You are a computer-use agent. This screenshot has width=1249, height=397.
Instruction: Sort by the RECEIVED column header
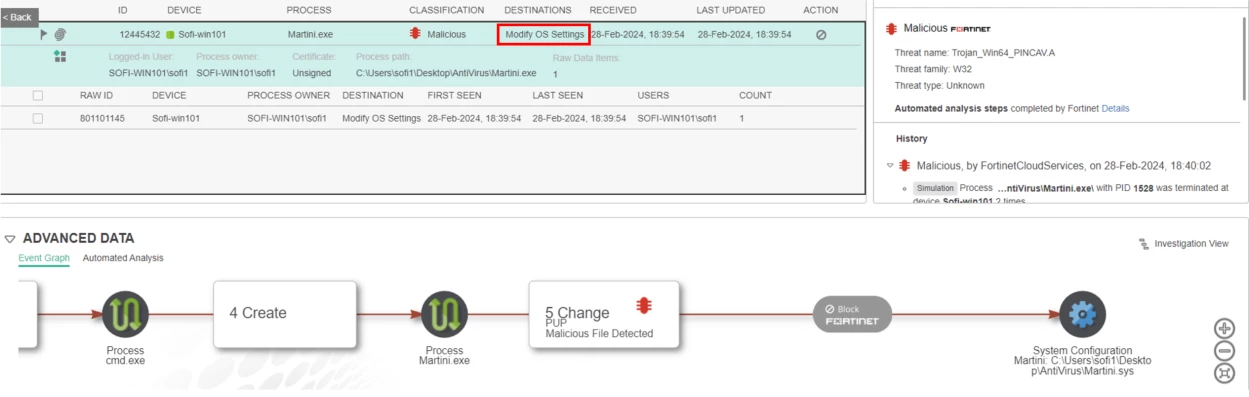(x=613, y=10)
